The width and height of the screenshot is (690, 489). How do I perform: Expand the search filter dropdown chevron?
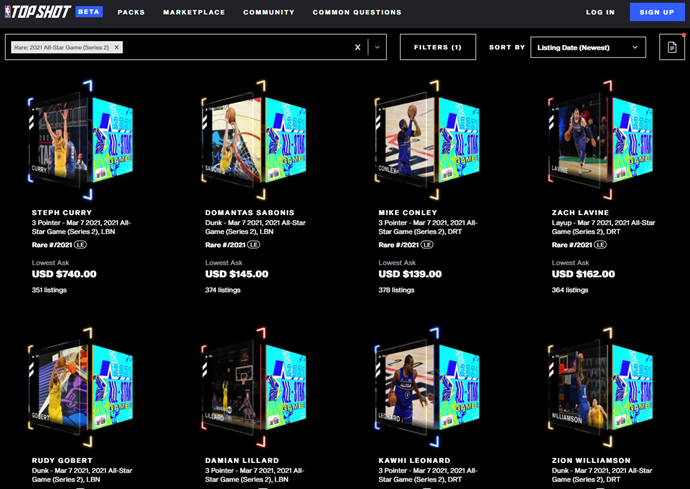click(x=377, y=47)
